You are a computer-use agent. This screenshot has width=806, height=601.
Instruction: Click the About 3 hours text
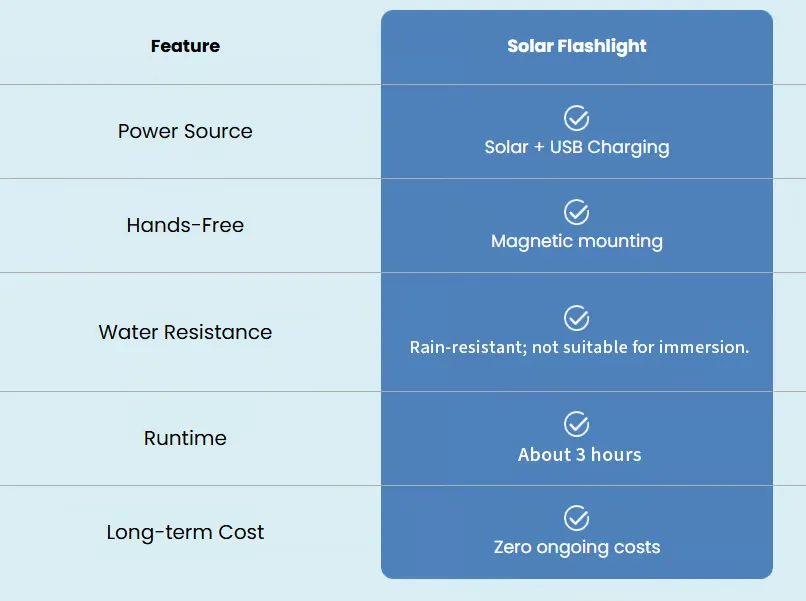pos(579,454)
